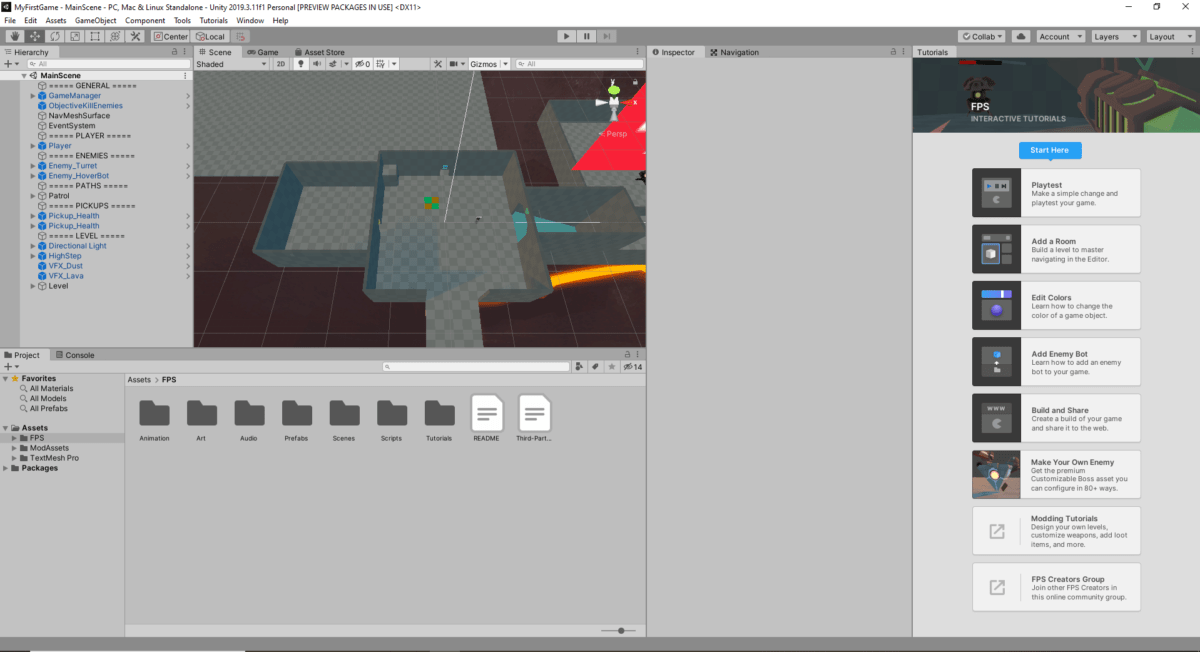
Task: Select the Hand tool in the toolbar
Action: point(15,36)
